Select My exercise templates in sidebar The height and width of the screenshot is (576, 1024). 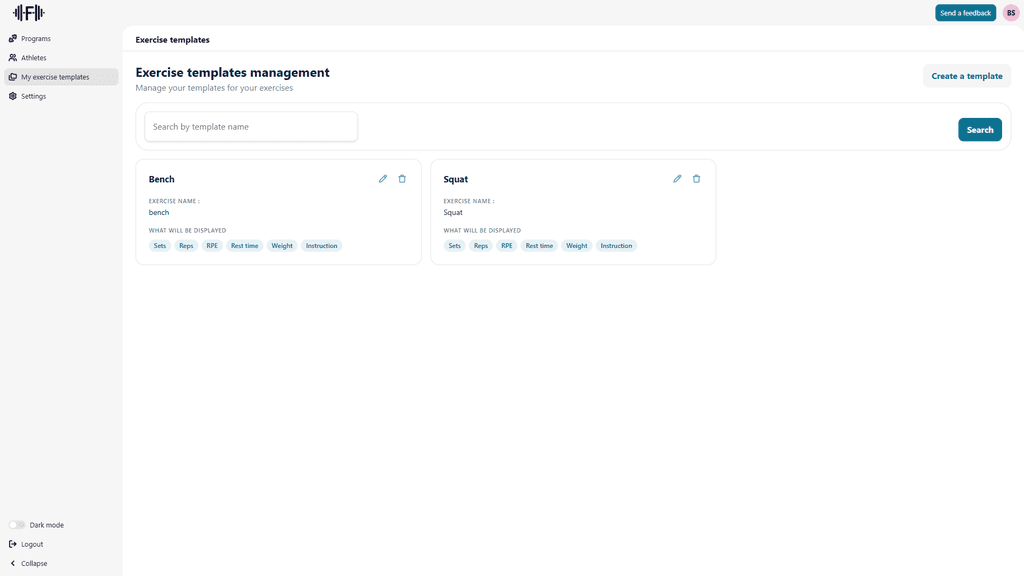(x=55, y=77)
